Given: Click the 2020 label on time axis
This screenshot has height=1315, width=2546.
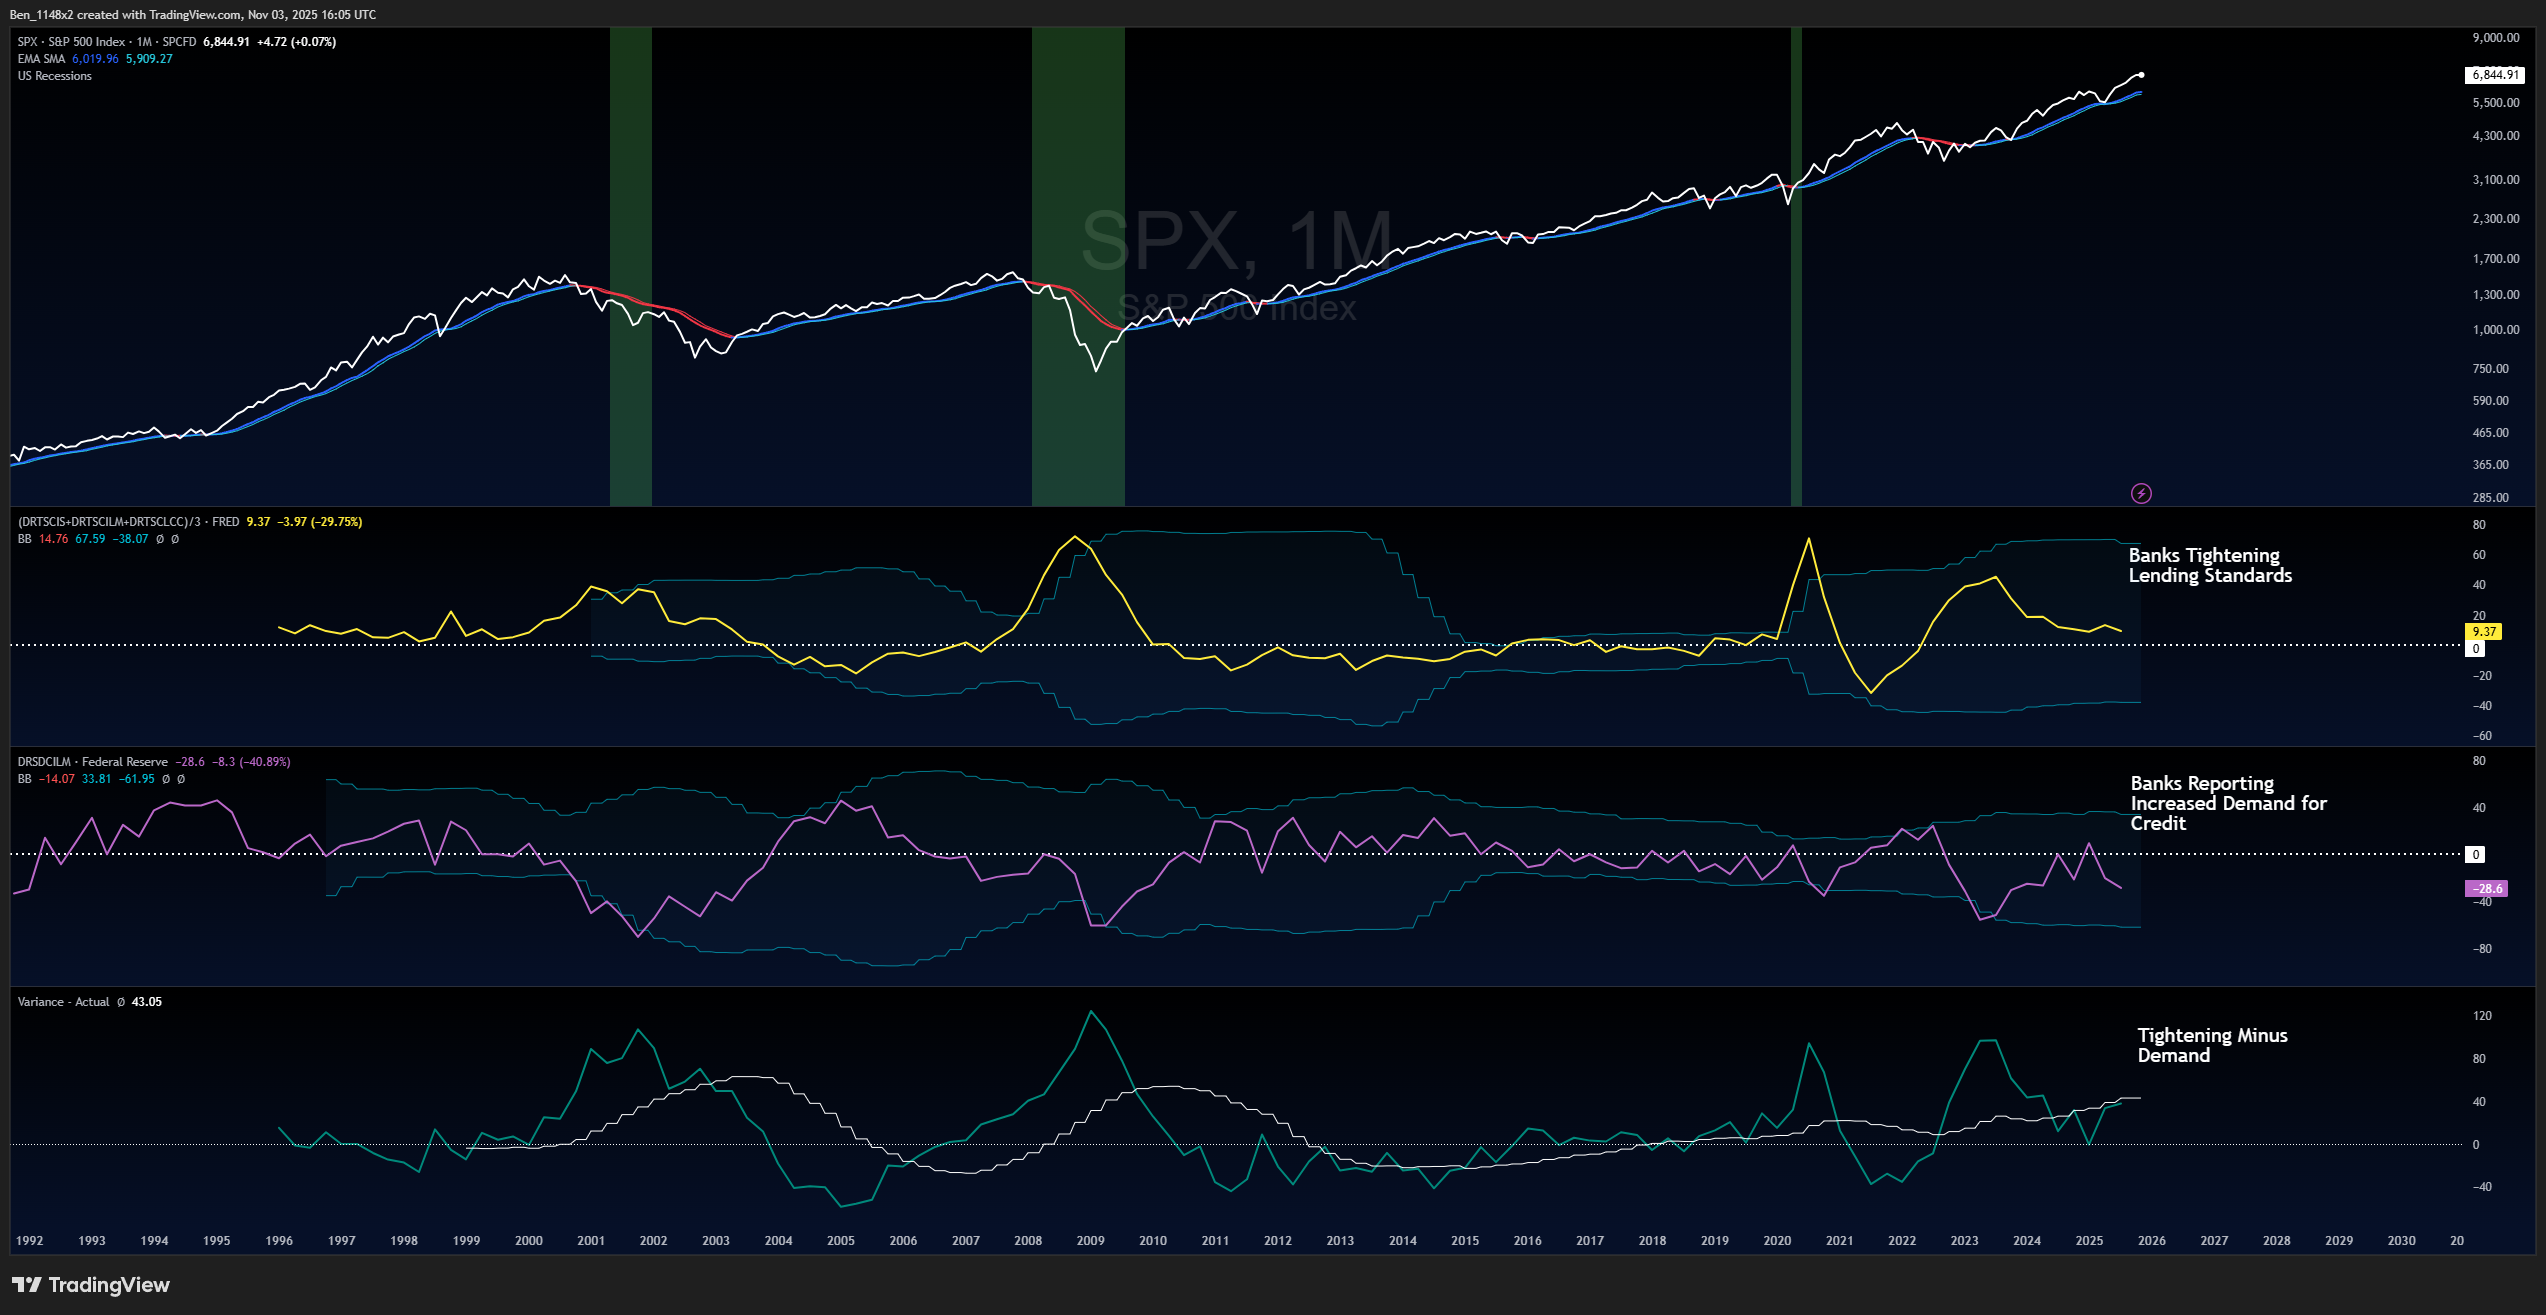Looking at the screenshot, I should coord(1777,1241).
